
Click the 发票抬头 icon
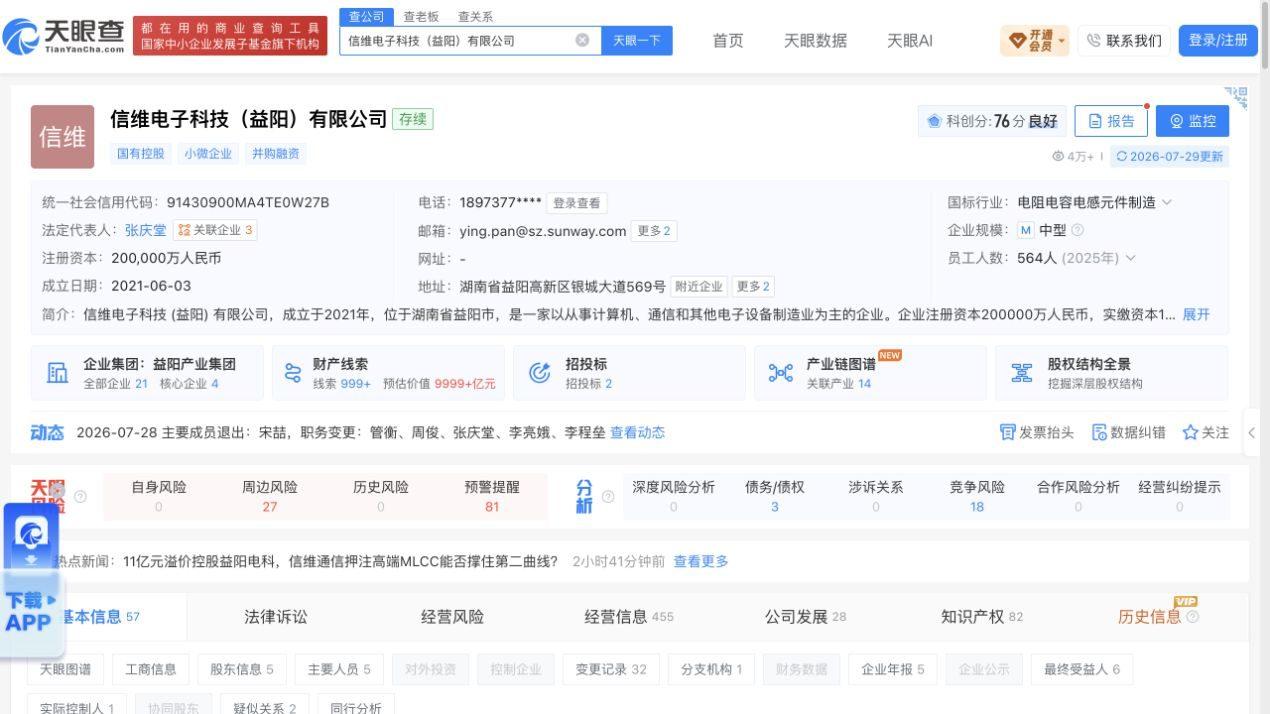coord(1007,432)
